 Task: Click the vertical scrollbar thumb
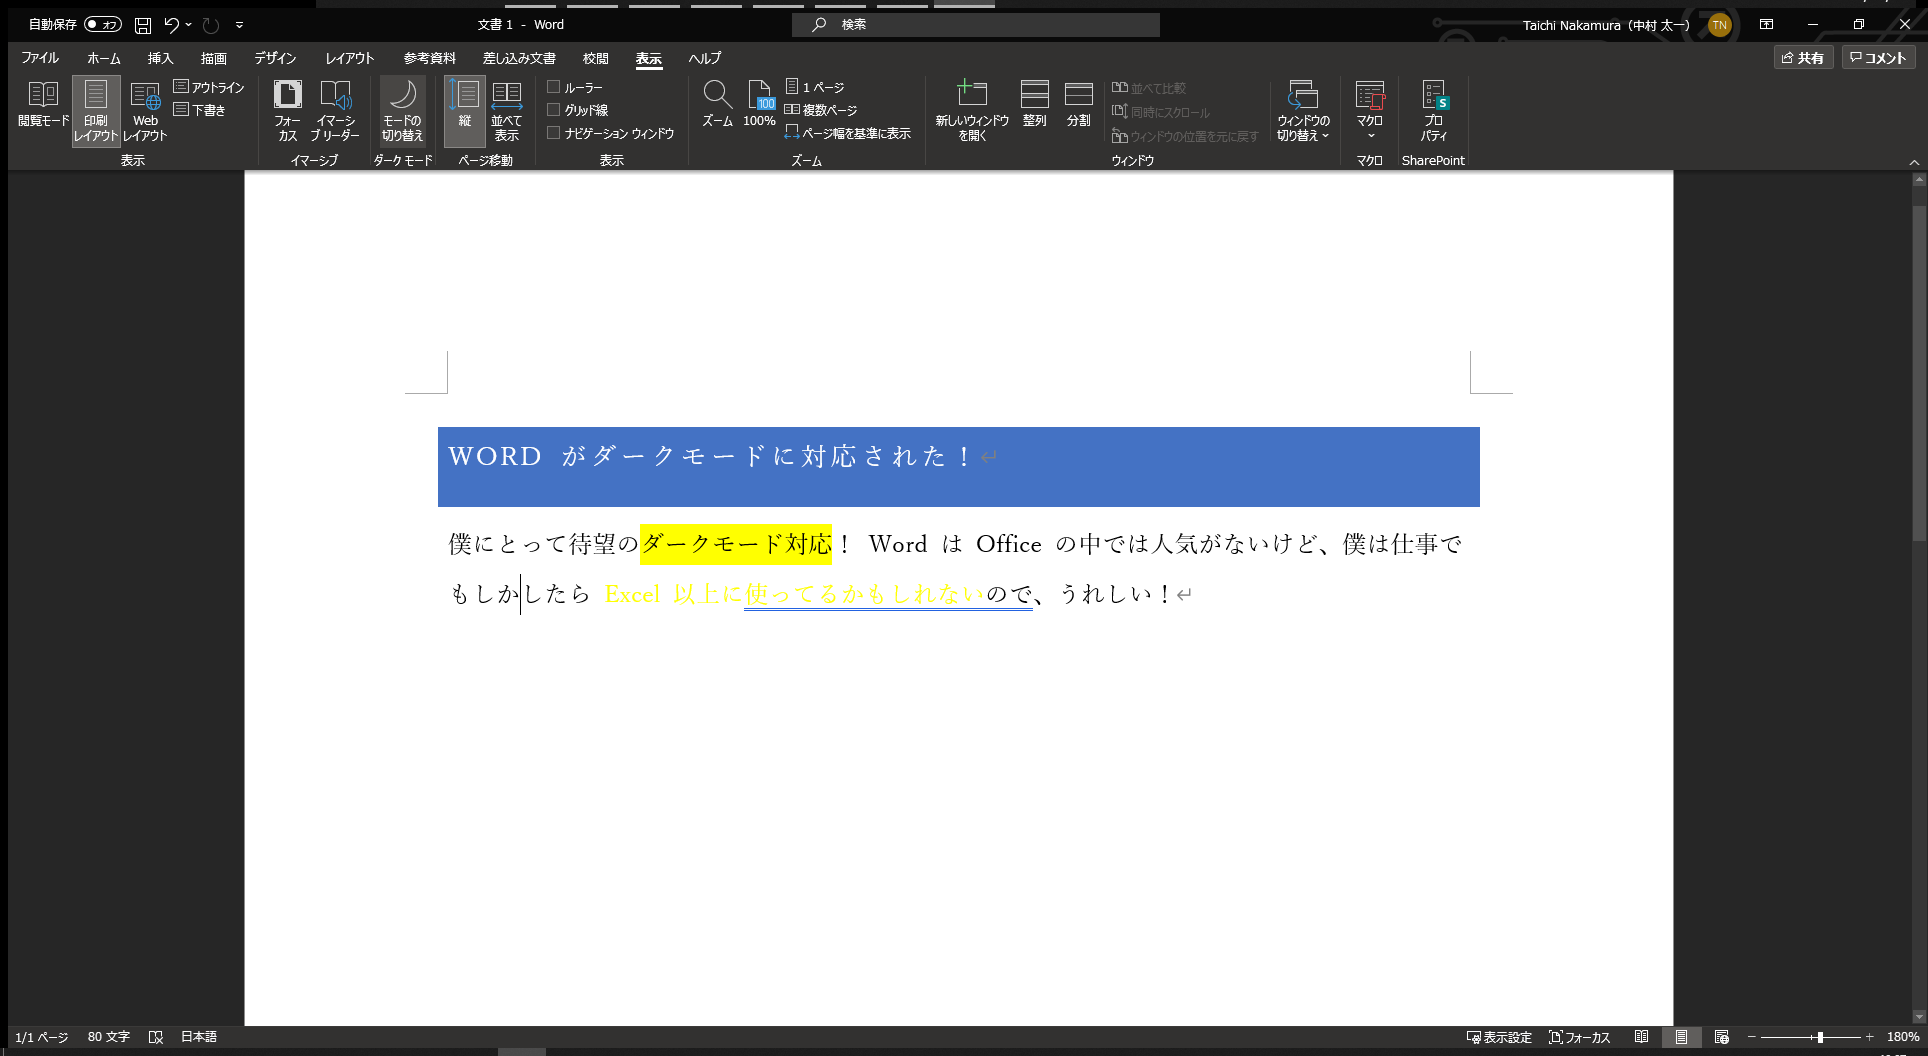(1919, 373)
